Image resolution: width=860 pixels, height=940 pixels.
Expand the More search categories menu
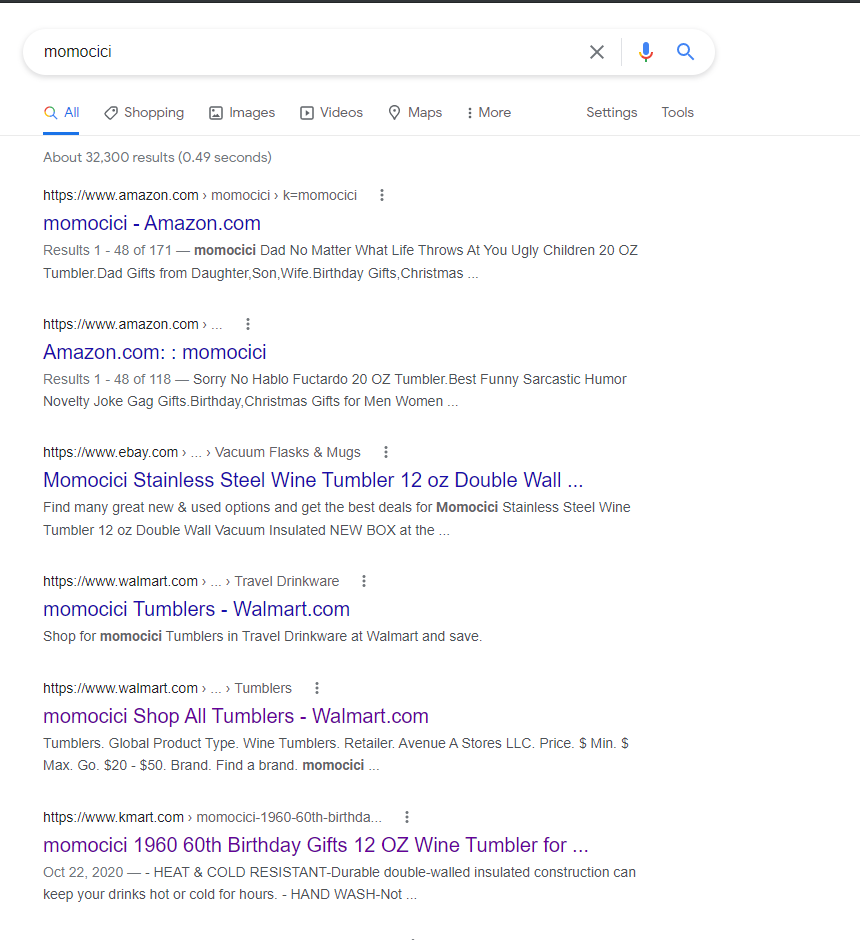point(488,113)
